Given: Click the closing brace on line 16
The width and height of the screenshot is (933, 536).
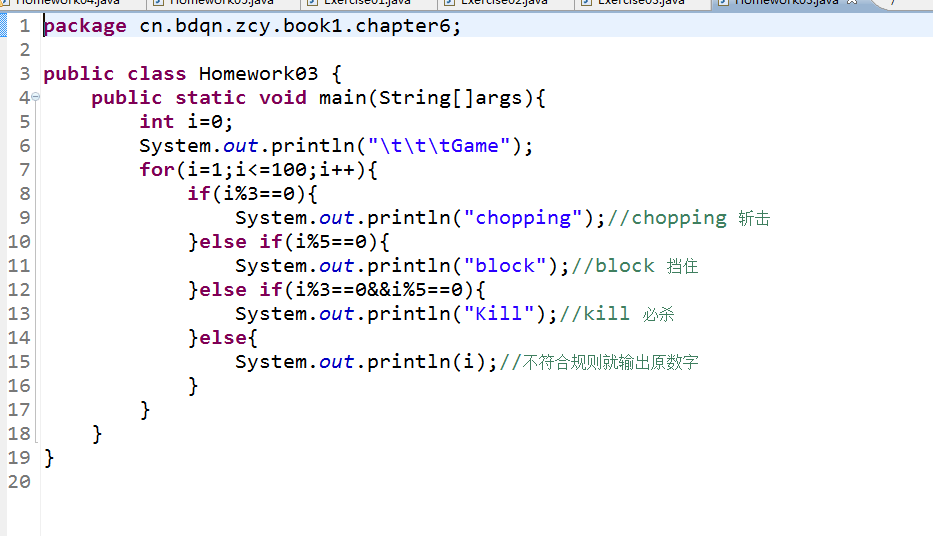Looking at the screenshot, I should [193, 386].
